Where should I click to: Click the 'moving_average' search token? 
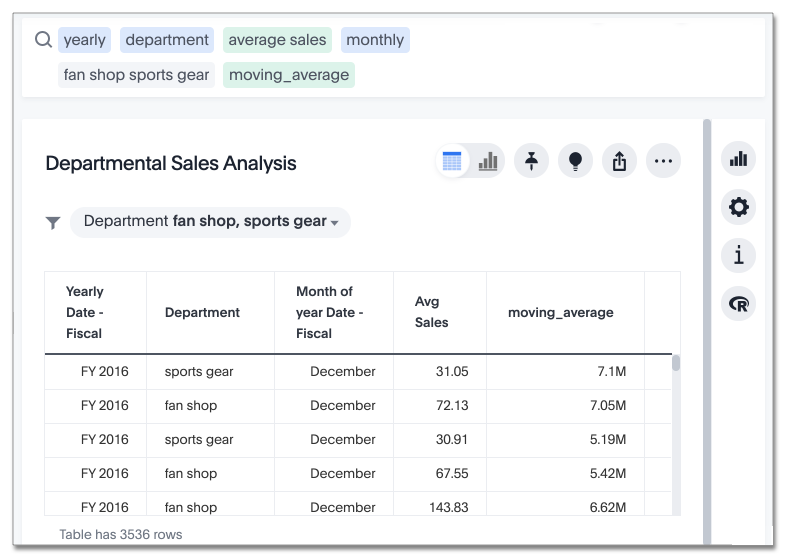click(289, 75)
